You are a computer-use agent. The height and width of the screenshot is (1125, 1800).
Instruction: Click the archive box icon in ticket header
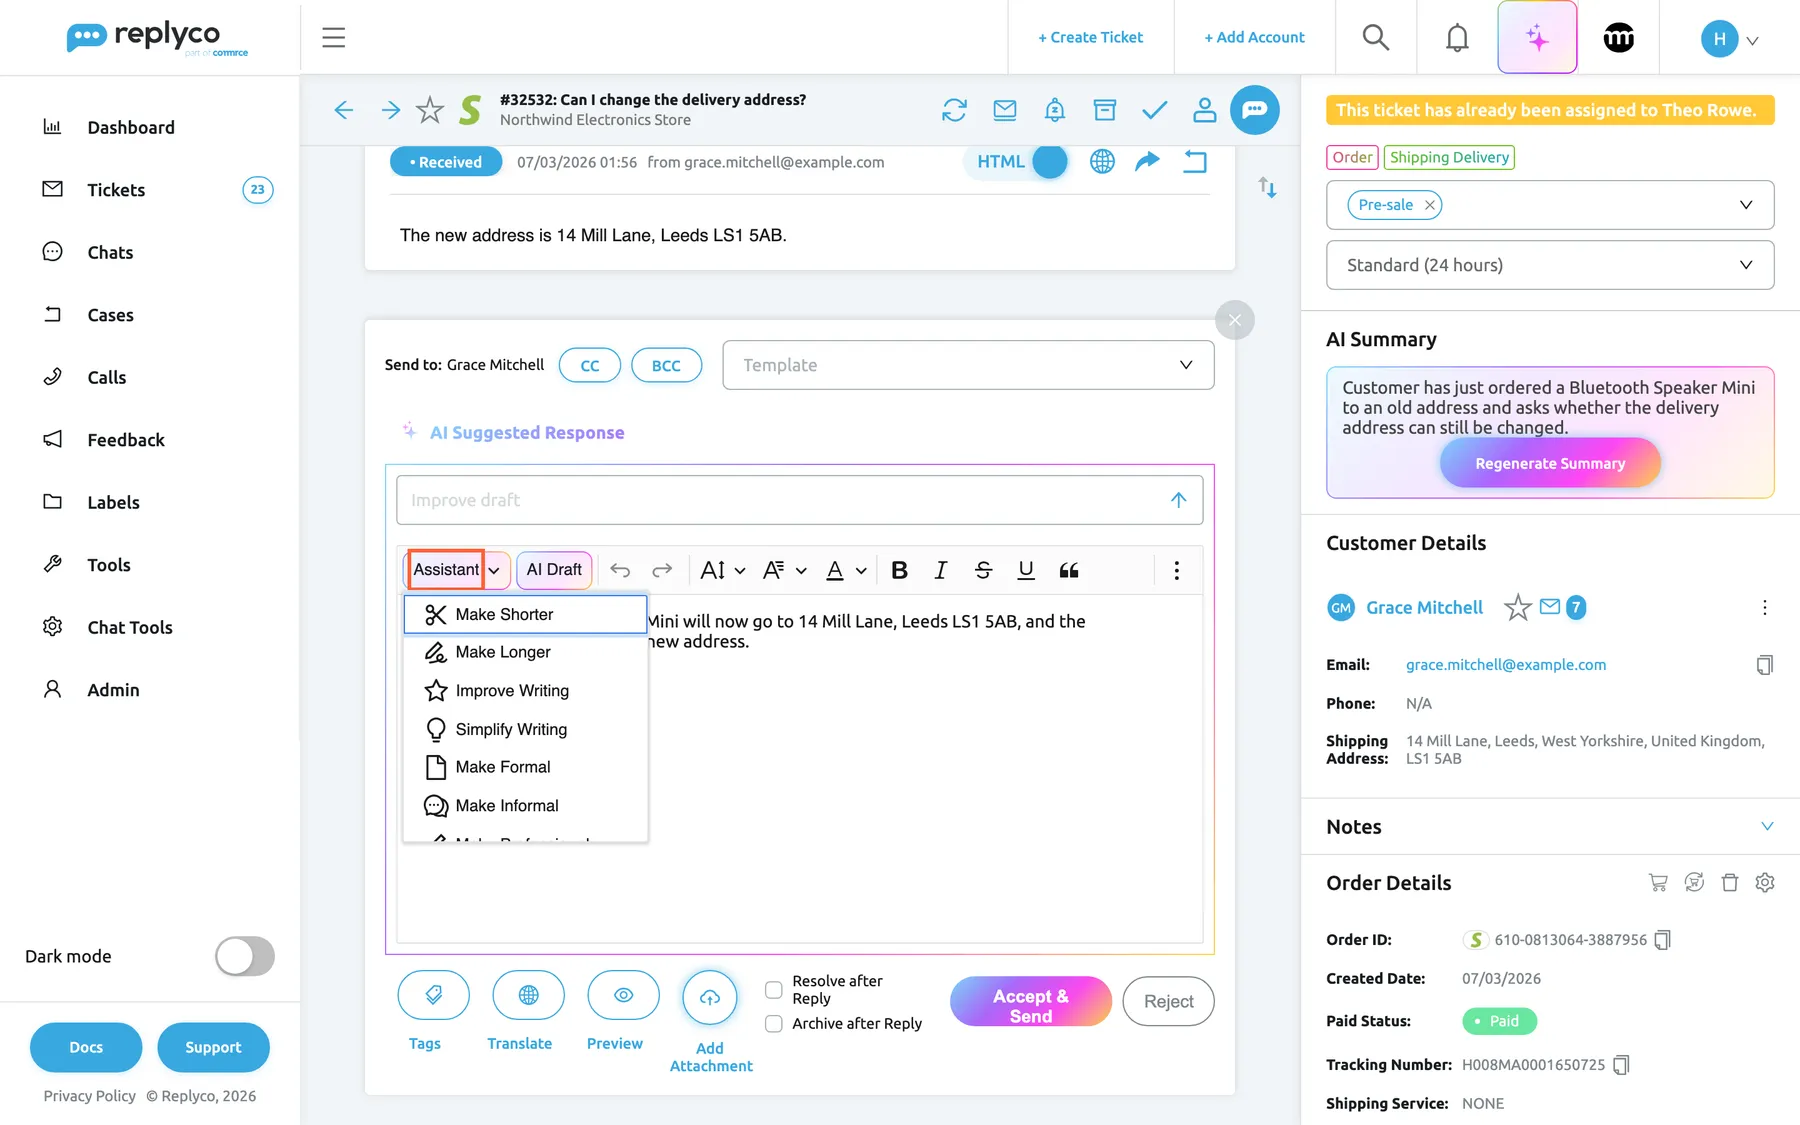click(1105, 110)
